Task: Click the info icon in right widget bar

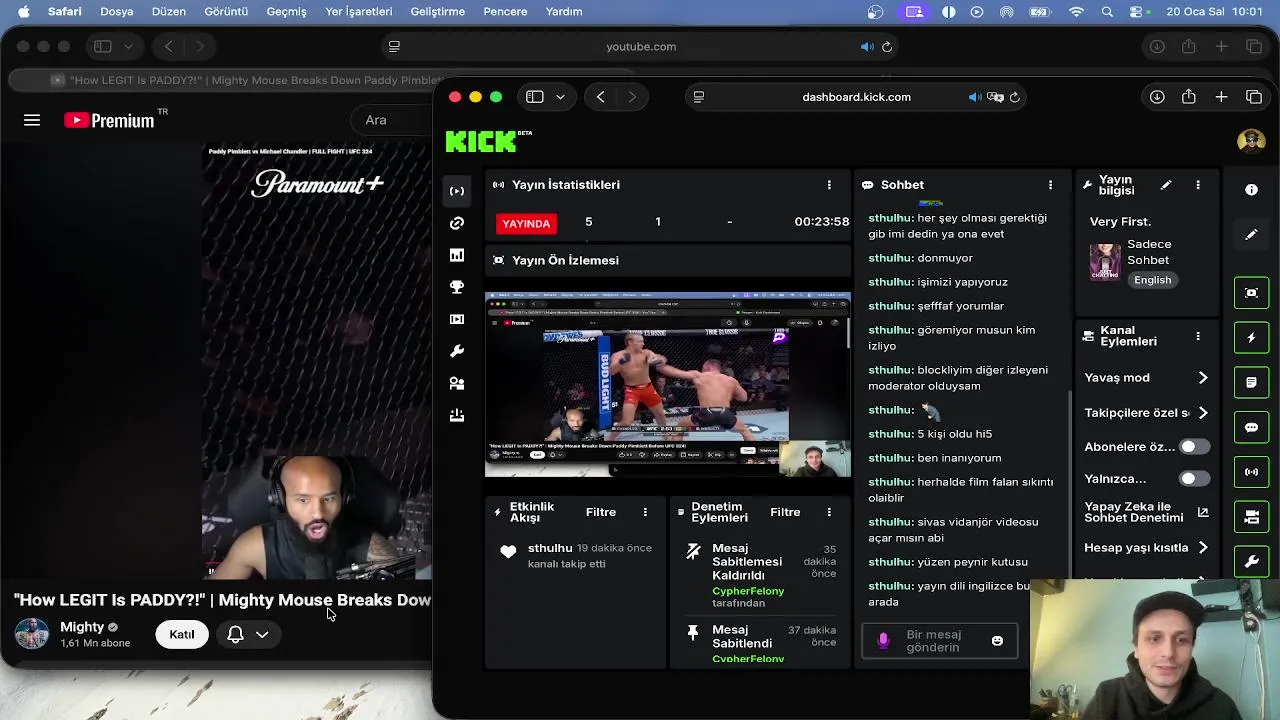Action: [1251, 190]
